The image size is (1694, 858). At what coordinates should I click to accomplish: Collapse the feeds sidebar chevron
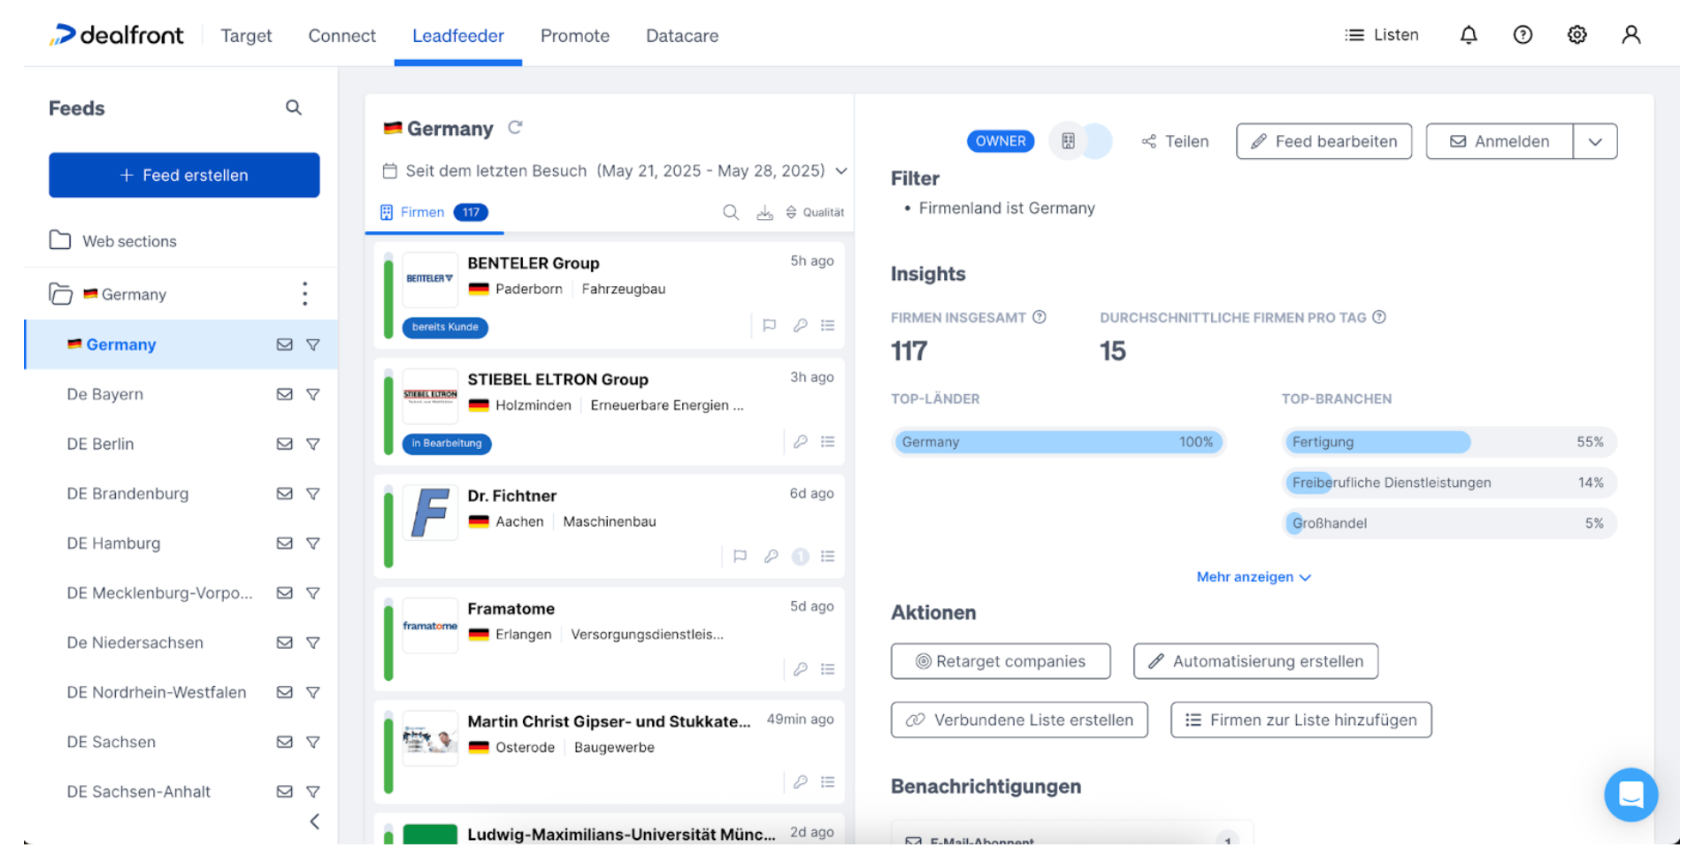314,822
